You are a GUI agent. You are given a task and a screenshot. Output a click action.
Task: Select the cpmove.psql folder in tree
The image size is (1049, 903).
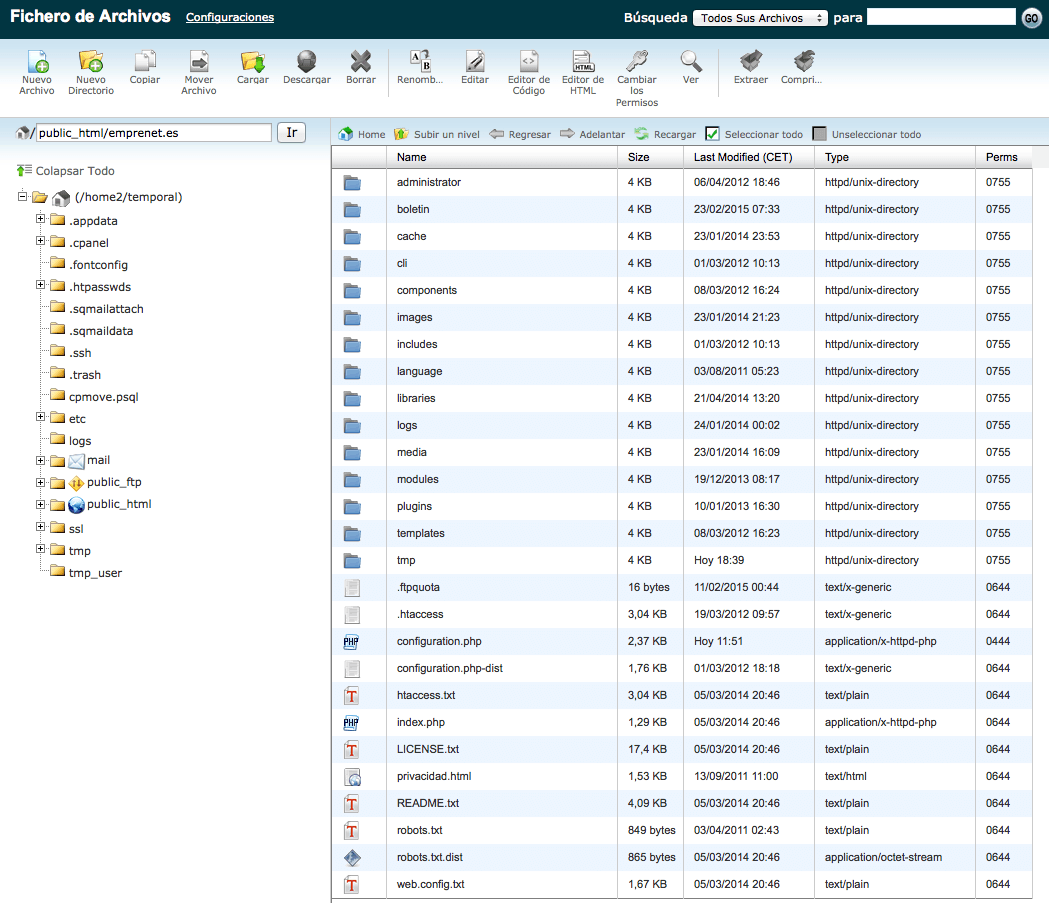104,397
